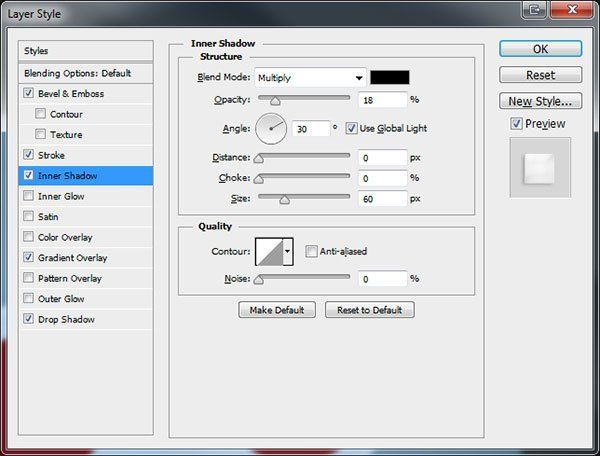Click the Angle dial control
This screenshot has height=456, width=600.
(x=271, y=129)
